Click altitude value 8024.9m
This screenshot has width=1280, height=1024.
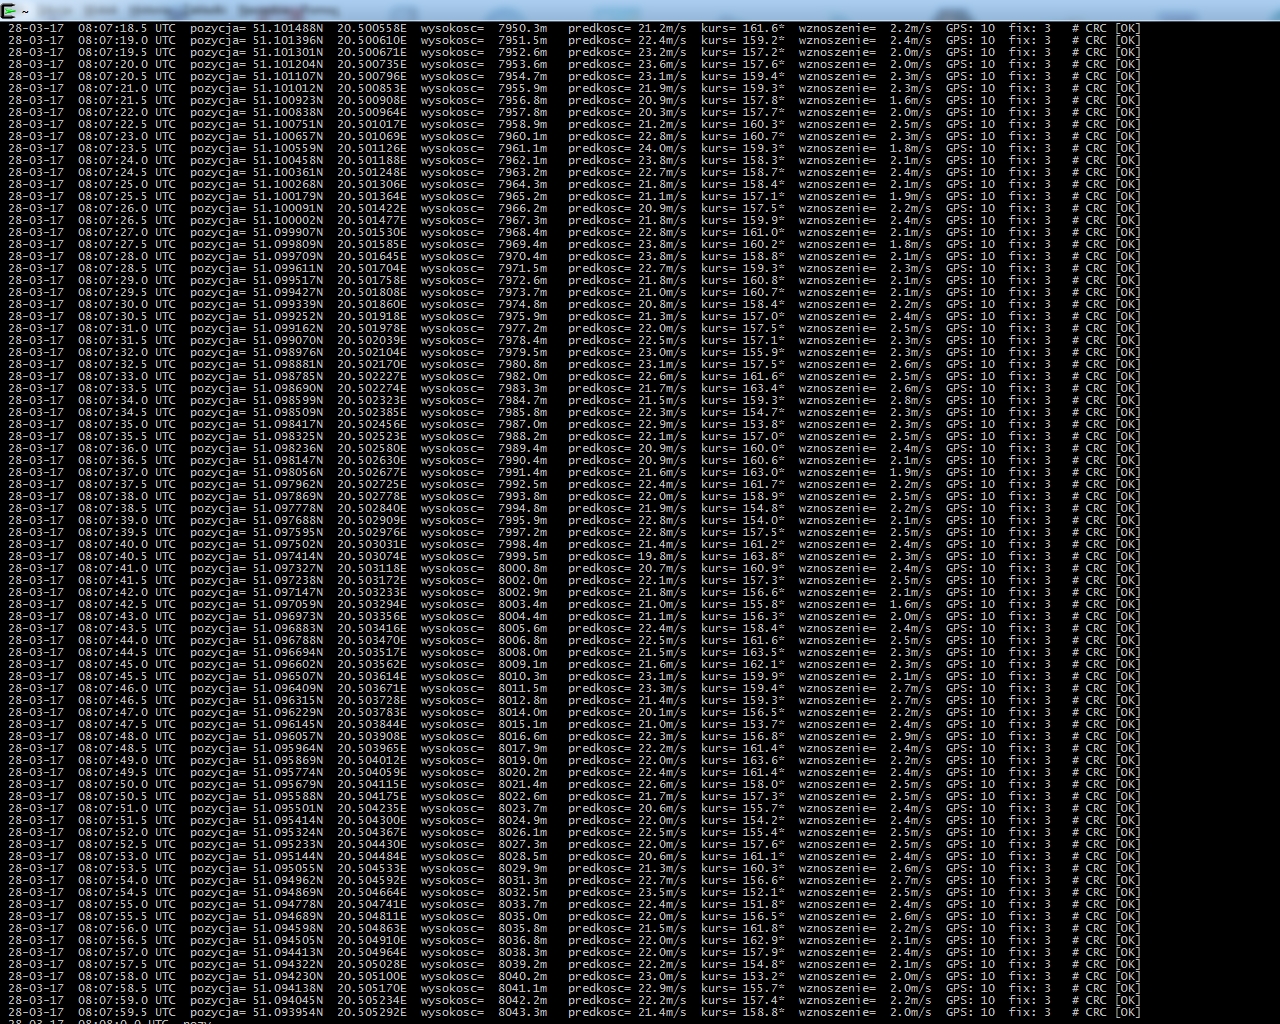tap(523, 820)
